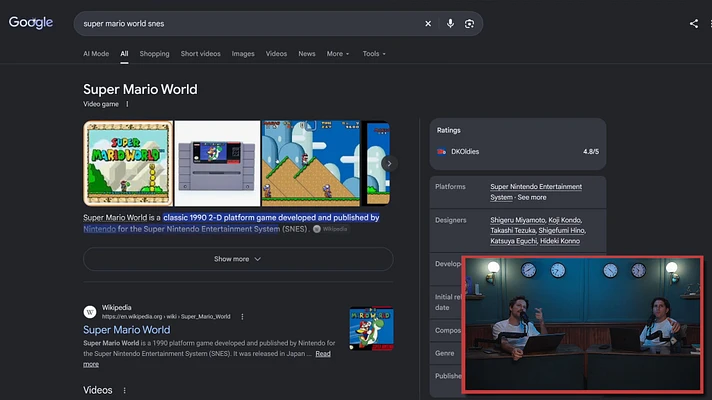Image resolution: width=712 pixels, height=400 pixels.
Task: Open Hideki Konno designer link
Action: click(x=560, y=241)
